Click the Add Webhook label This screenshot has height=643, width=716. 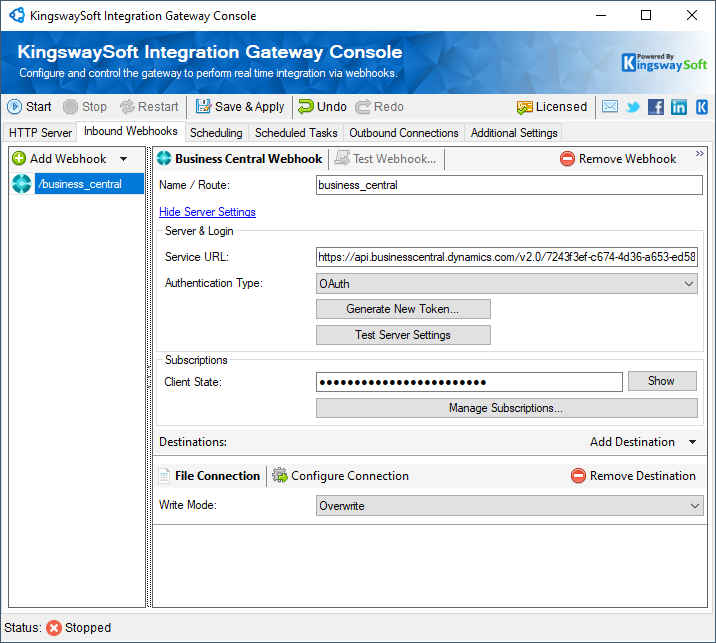(68, 159)
